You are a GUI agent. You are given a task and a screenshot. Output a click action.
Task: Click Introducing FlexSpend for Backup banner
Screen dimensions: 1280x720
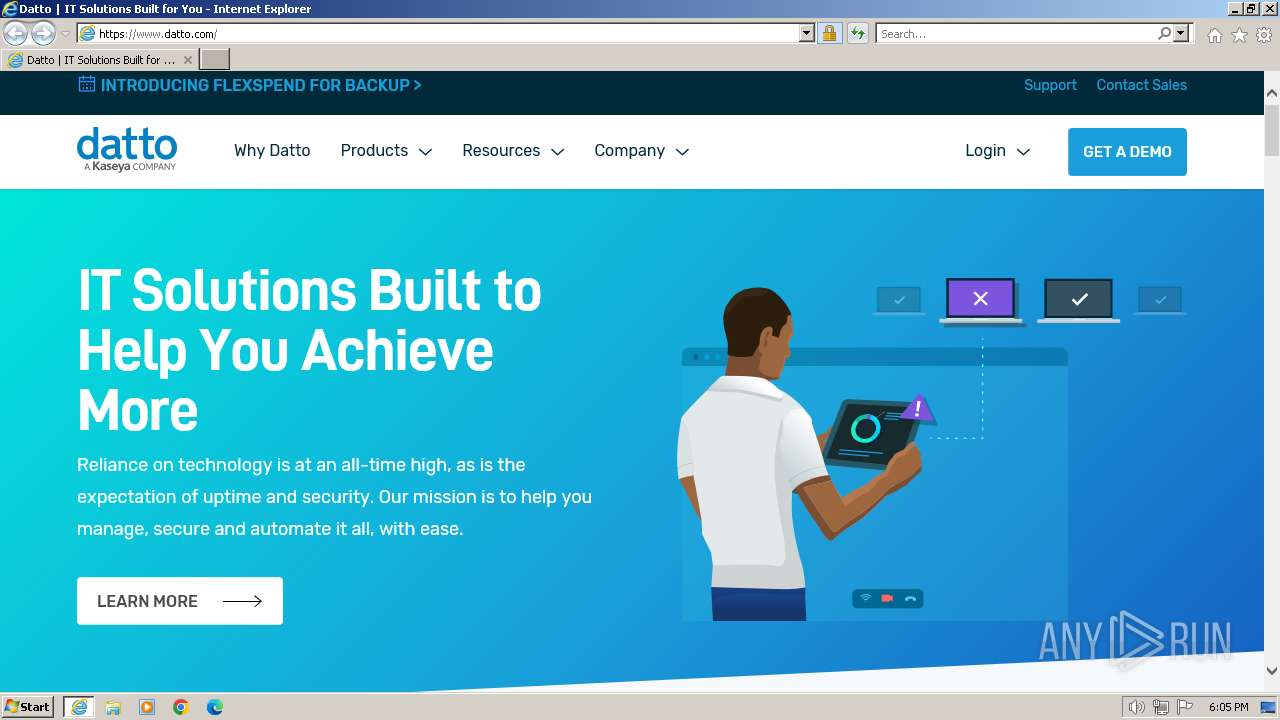(261, 85)
